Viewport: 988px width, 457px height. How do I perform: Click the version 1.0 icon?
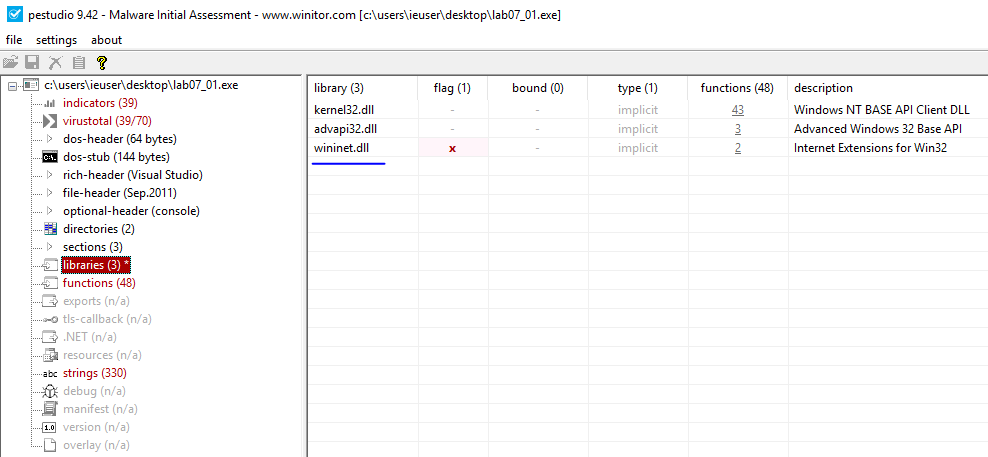pos(50,427)
